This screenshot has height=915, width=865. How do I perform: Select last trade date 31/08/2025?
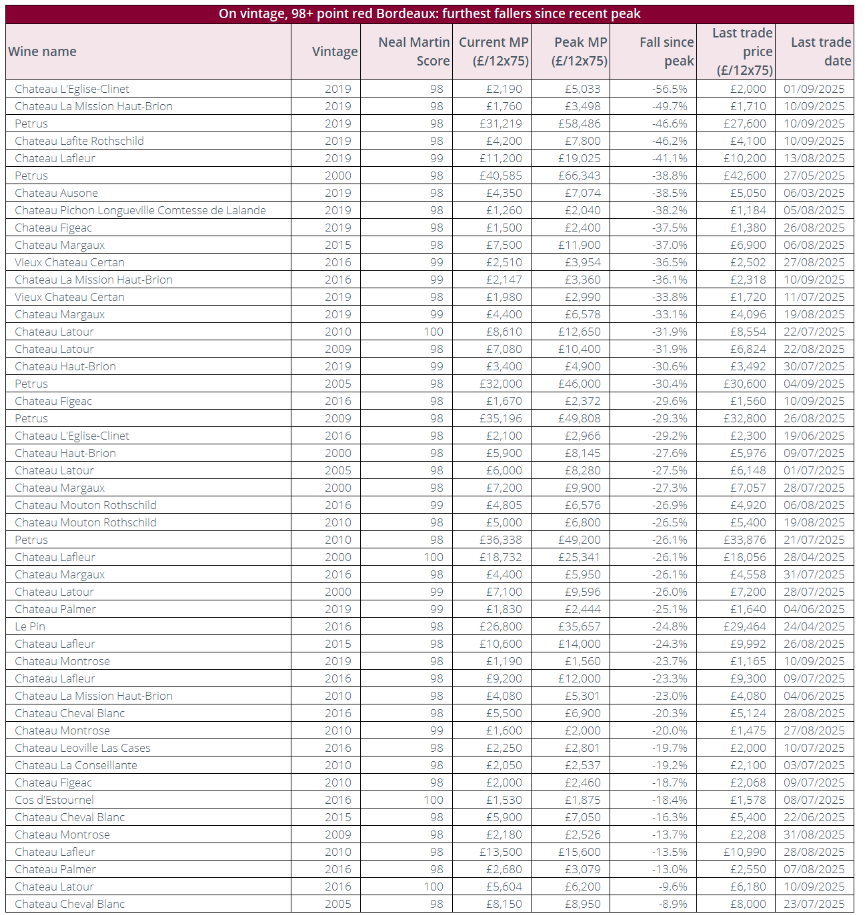814,834
